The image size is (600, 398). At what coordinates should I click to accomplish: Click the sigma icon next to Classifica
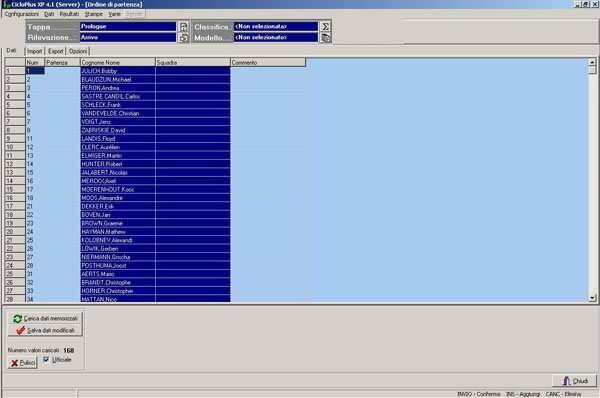(x=325, y=26)
